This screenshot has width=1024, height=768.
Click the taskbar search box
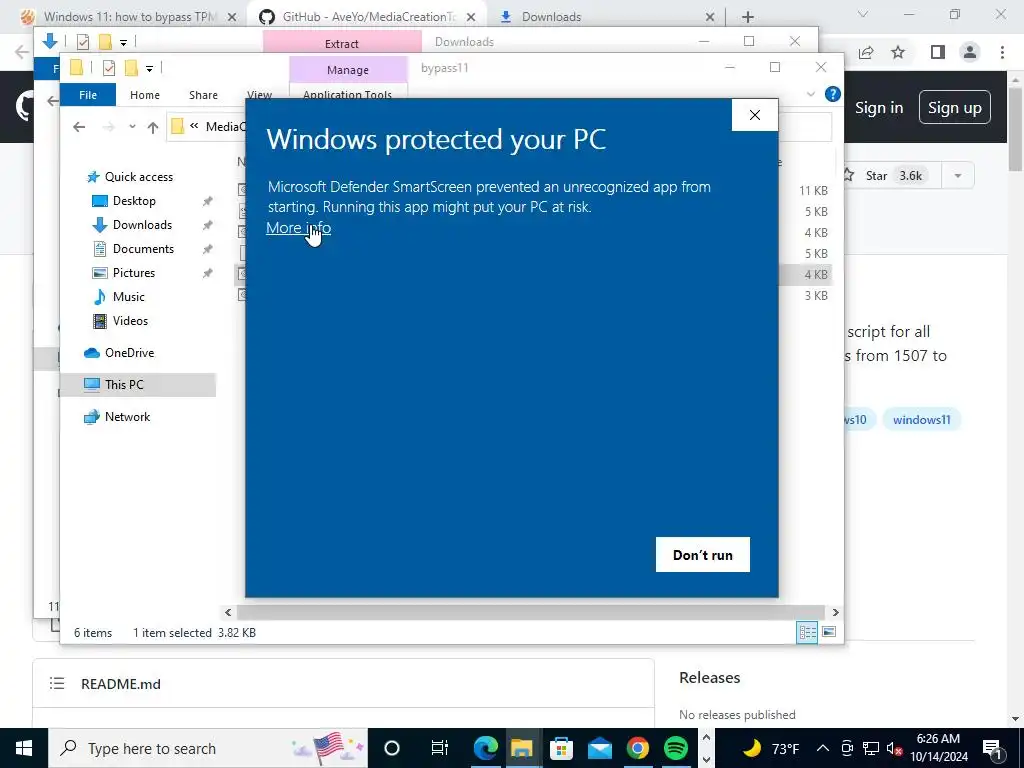coord(208,748)
